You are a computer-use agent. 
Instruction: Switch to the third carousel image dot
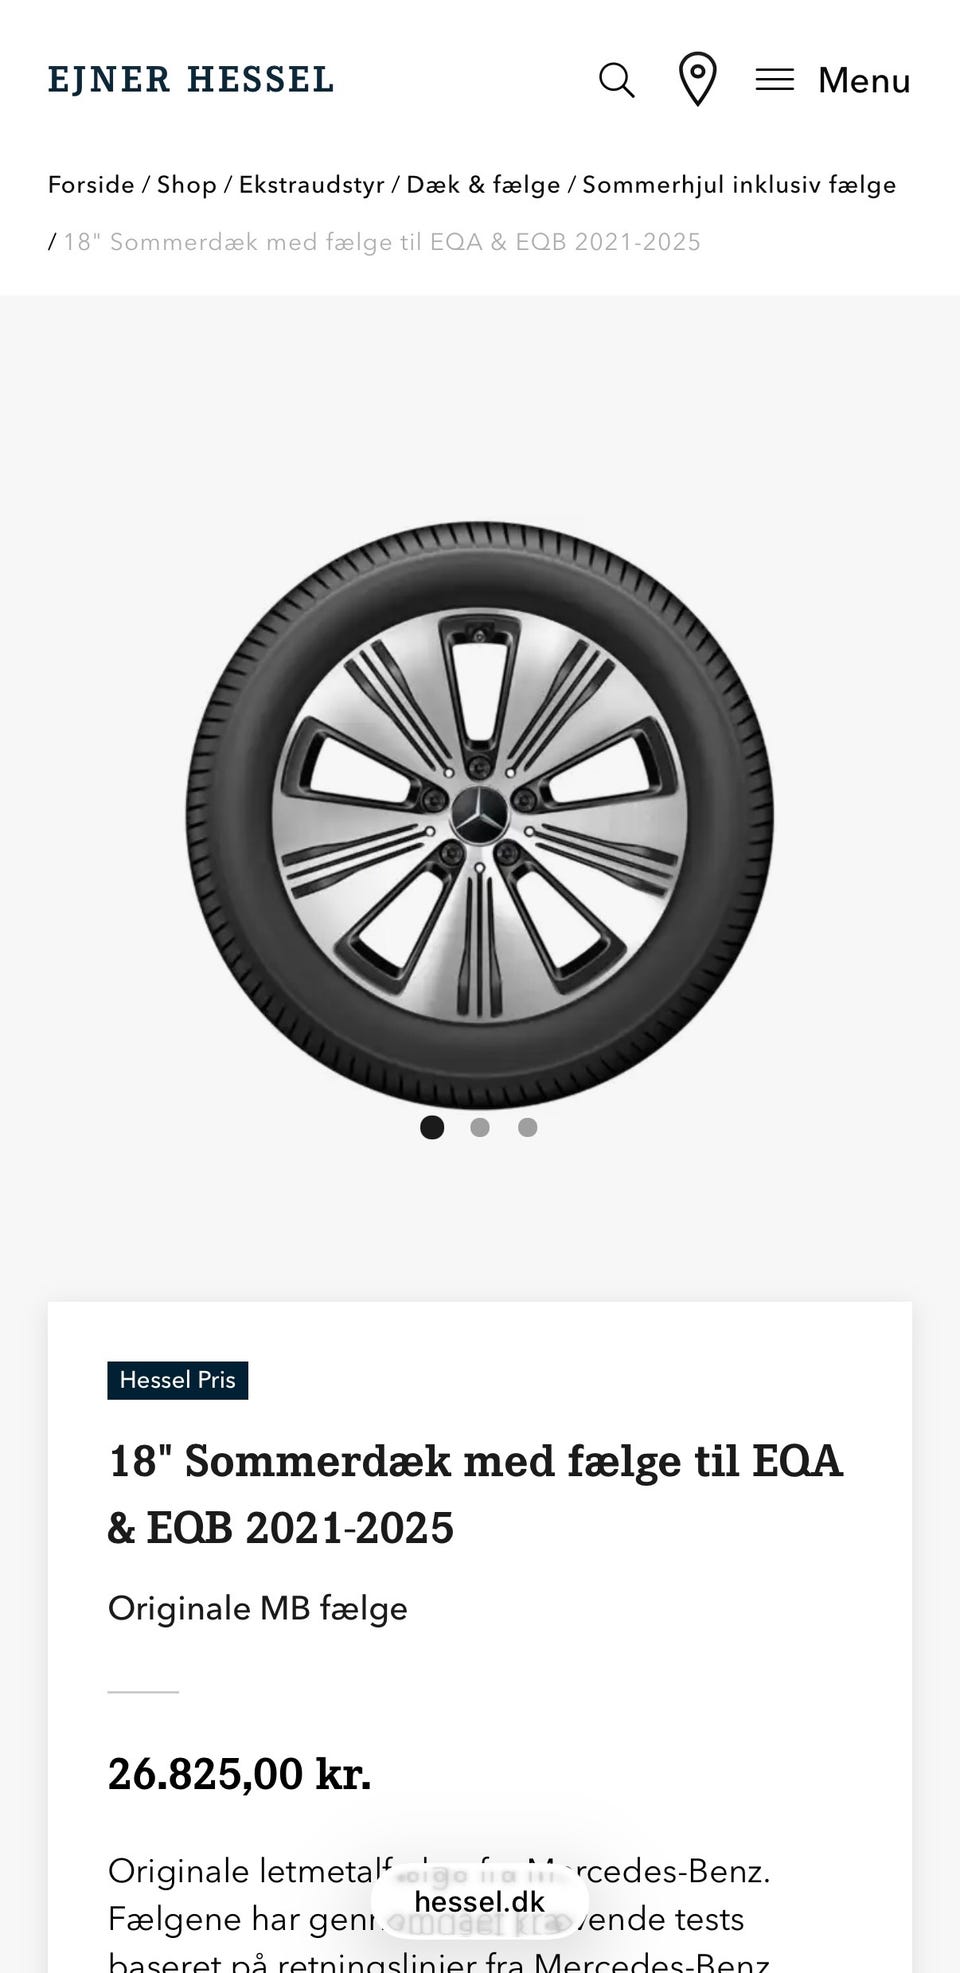coord(528,1127)
